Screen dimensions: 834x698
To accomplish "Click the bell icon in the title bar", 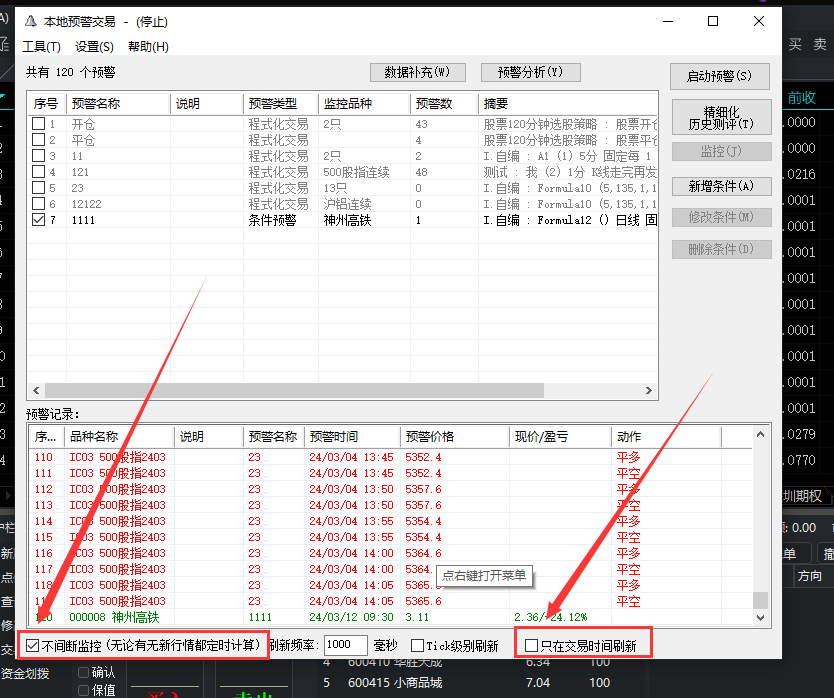I will click(31, 21).
